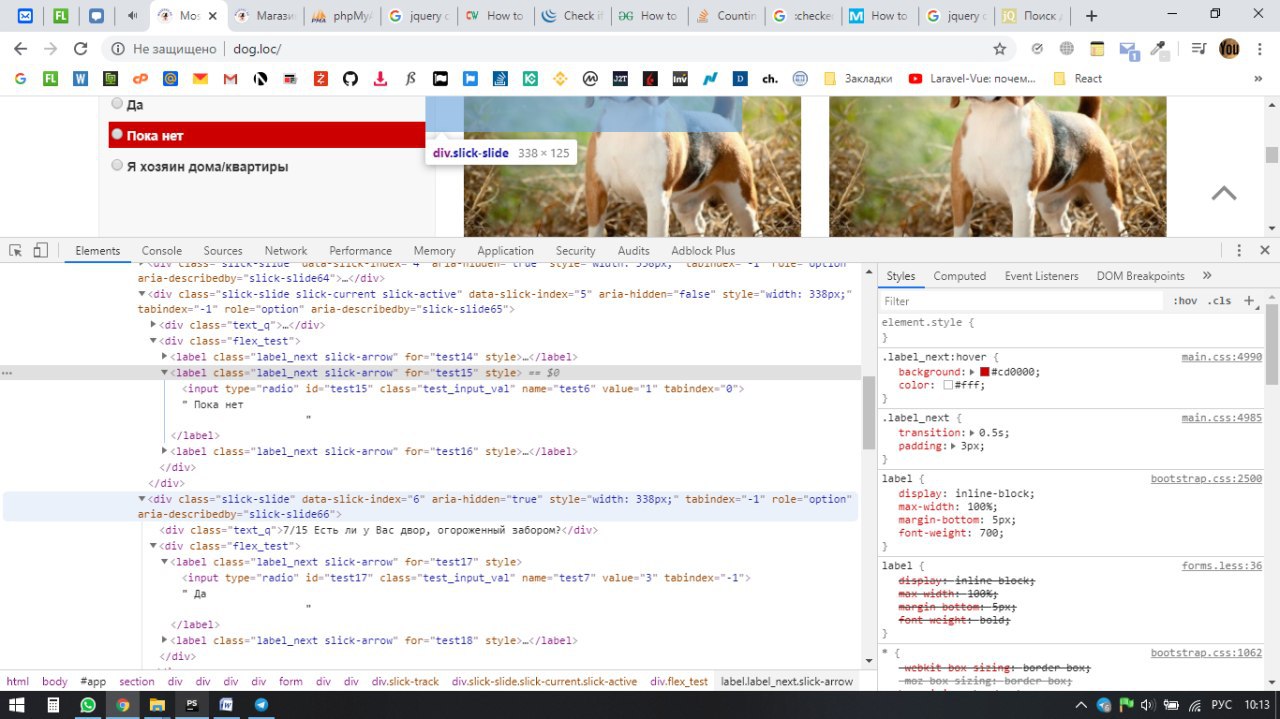
Task: Click the address bar showing dog.loc/
Action: [x=550, y=48]
